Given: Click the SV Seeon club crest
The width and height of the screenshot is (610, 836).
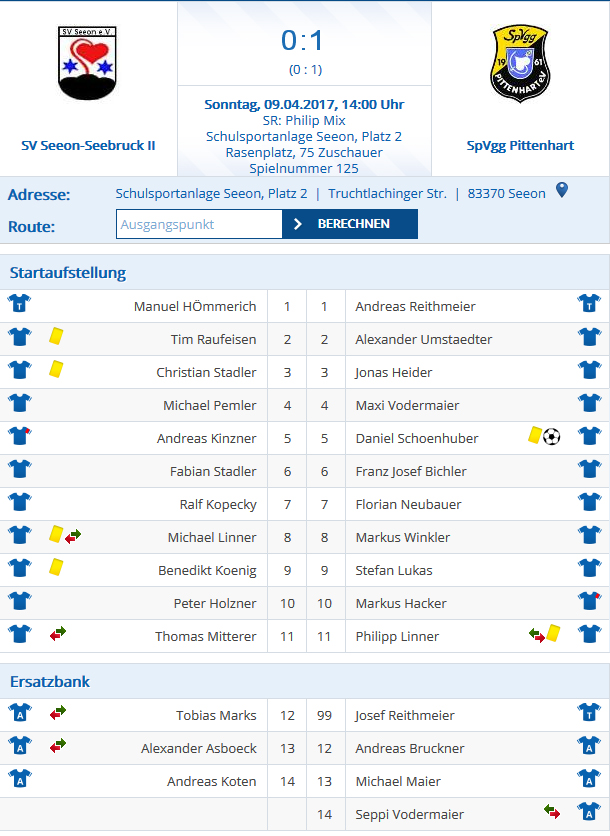Looking at the screenshot, I should coord(87,63).
